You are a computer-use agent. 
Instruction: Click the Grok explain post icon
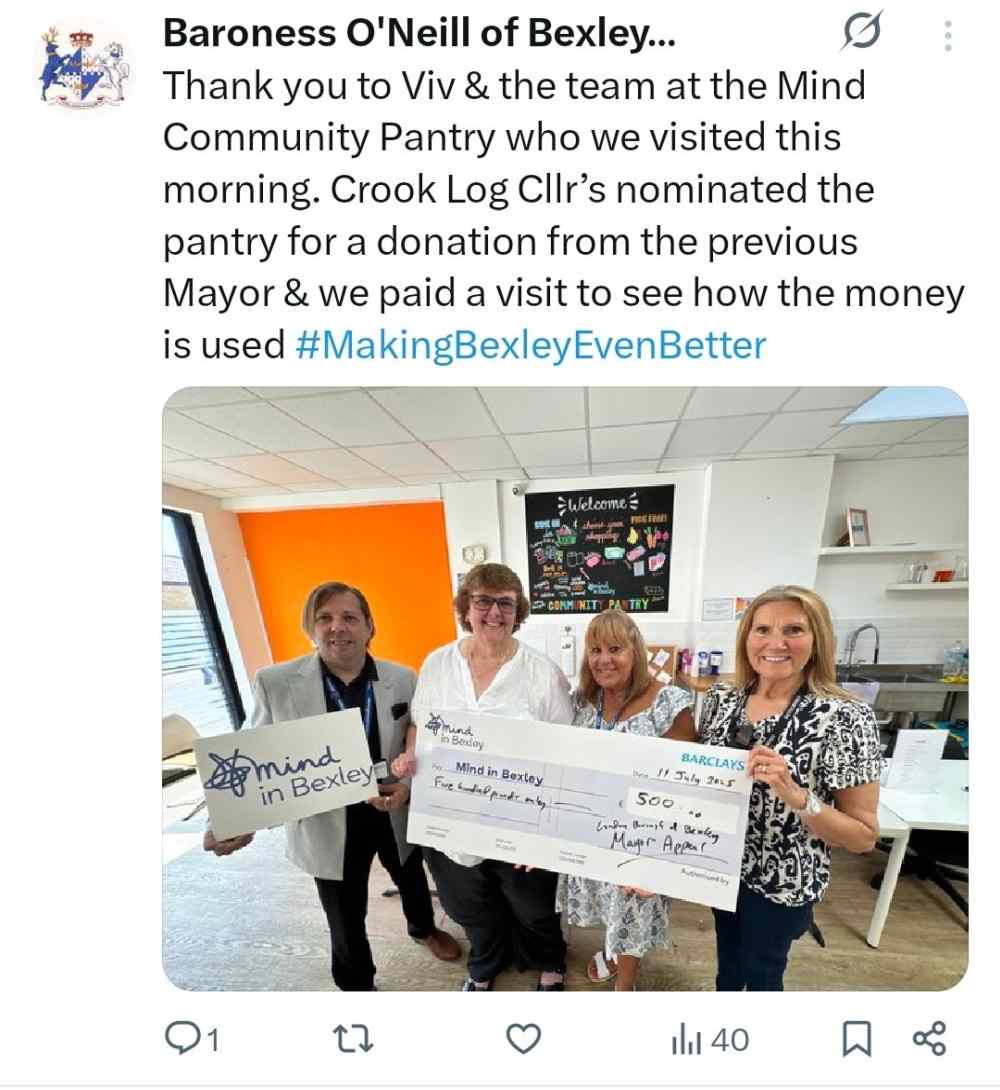(x=862, y=31)
